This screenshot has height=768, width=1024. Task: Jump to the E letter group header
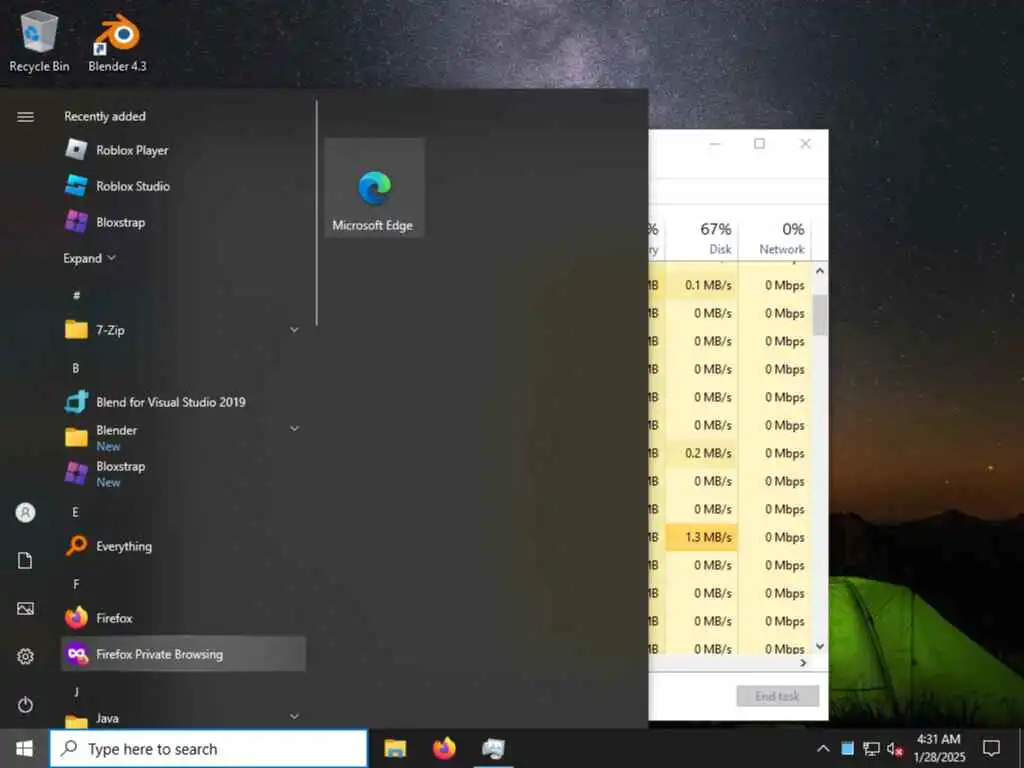(x=75, y=512)
